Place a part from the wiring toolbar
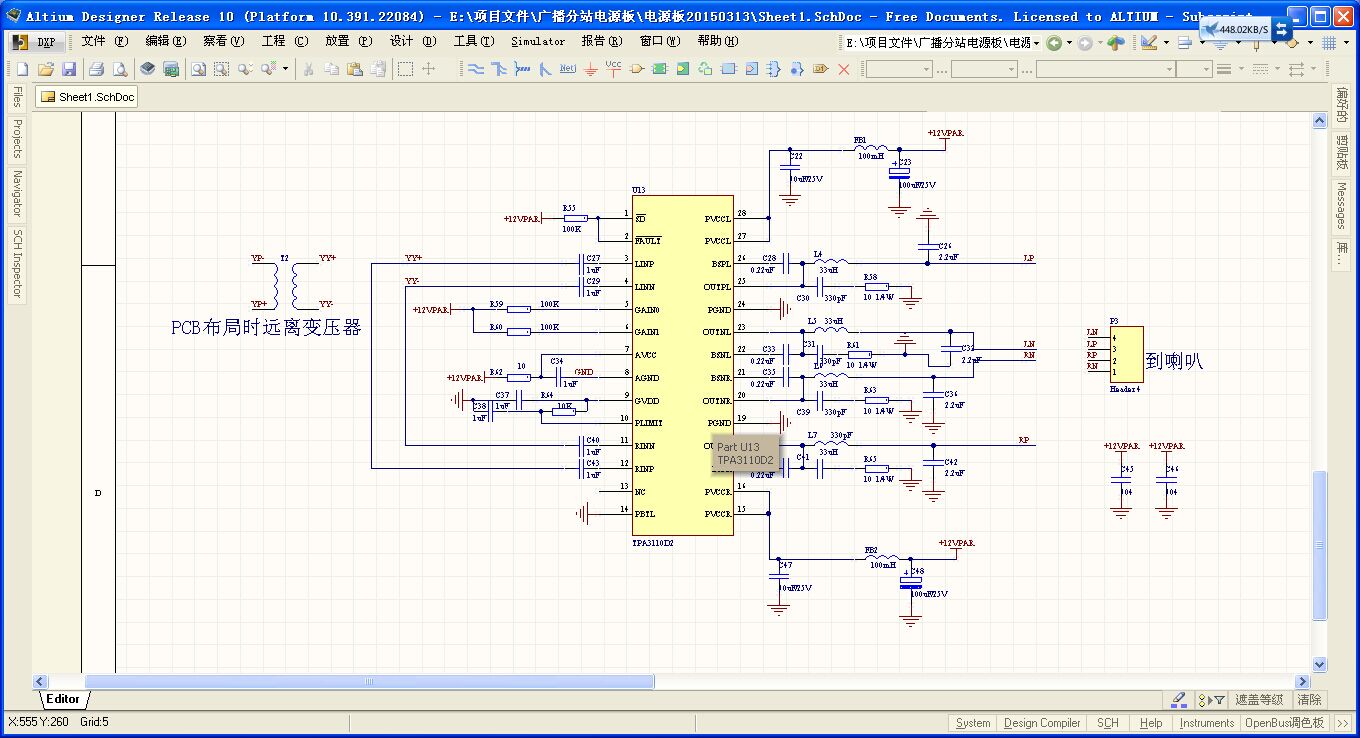The height and width of the screenshot is (738, 1360). (636, 69)
